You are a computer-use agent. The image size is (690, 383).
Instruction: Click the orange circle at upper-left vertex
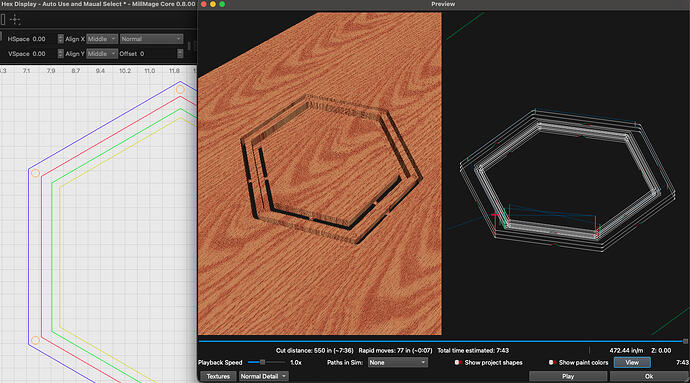coord(36,173)
